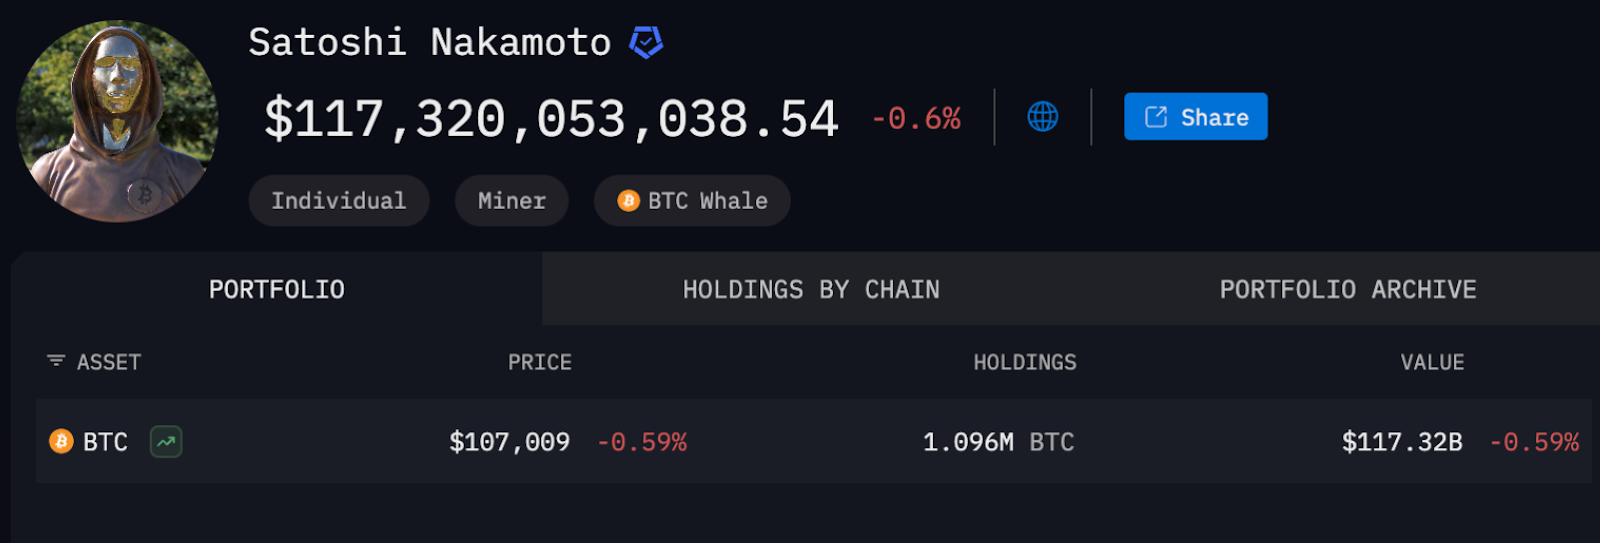Switch to the PORTFOLIO tab

tap(277, 289)
